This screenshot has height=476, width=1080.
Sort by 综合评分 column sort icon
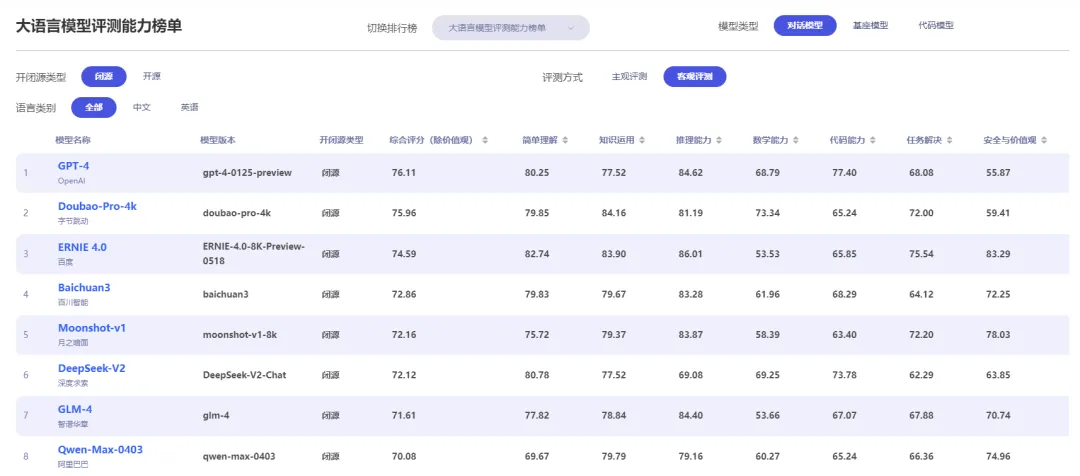click(x=485, y=140)
